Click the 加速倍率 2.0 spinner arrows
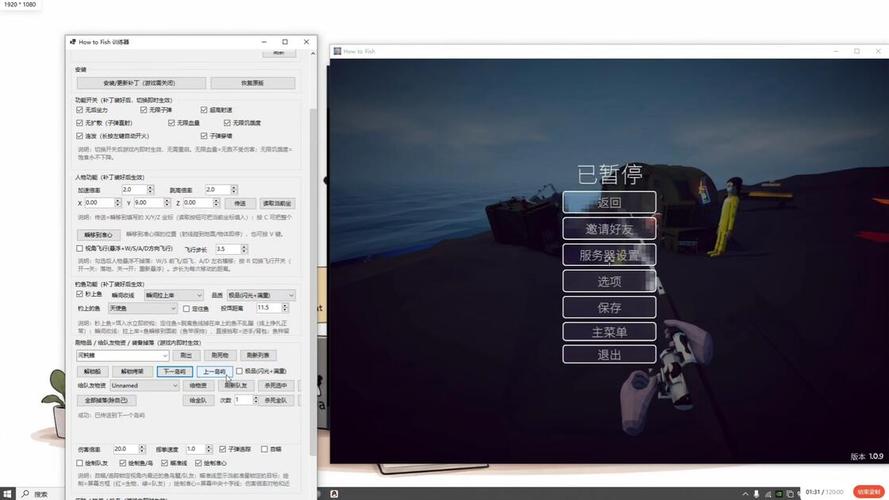889x500 pixels. (x=150, y=189)
